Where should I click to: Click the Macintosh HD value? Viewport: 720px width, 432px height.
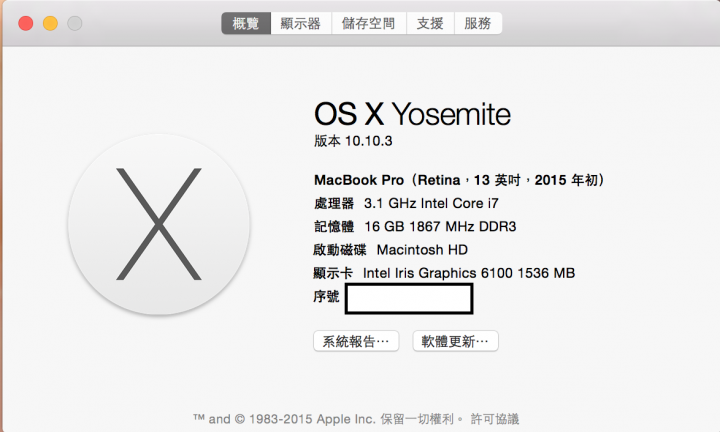click(422, 250)
